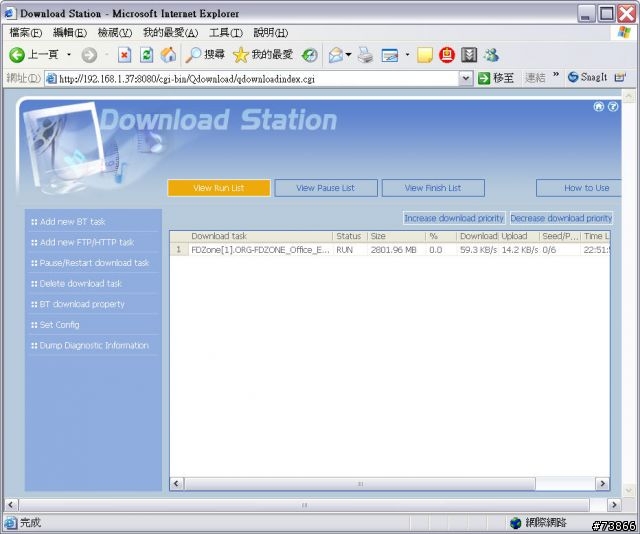Click the yellow note toolbar icon
640x534 pixels.
[425, 55]
